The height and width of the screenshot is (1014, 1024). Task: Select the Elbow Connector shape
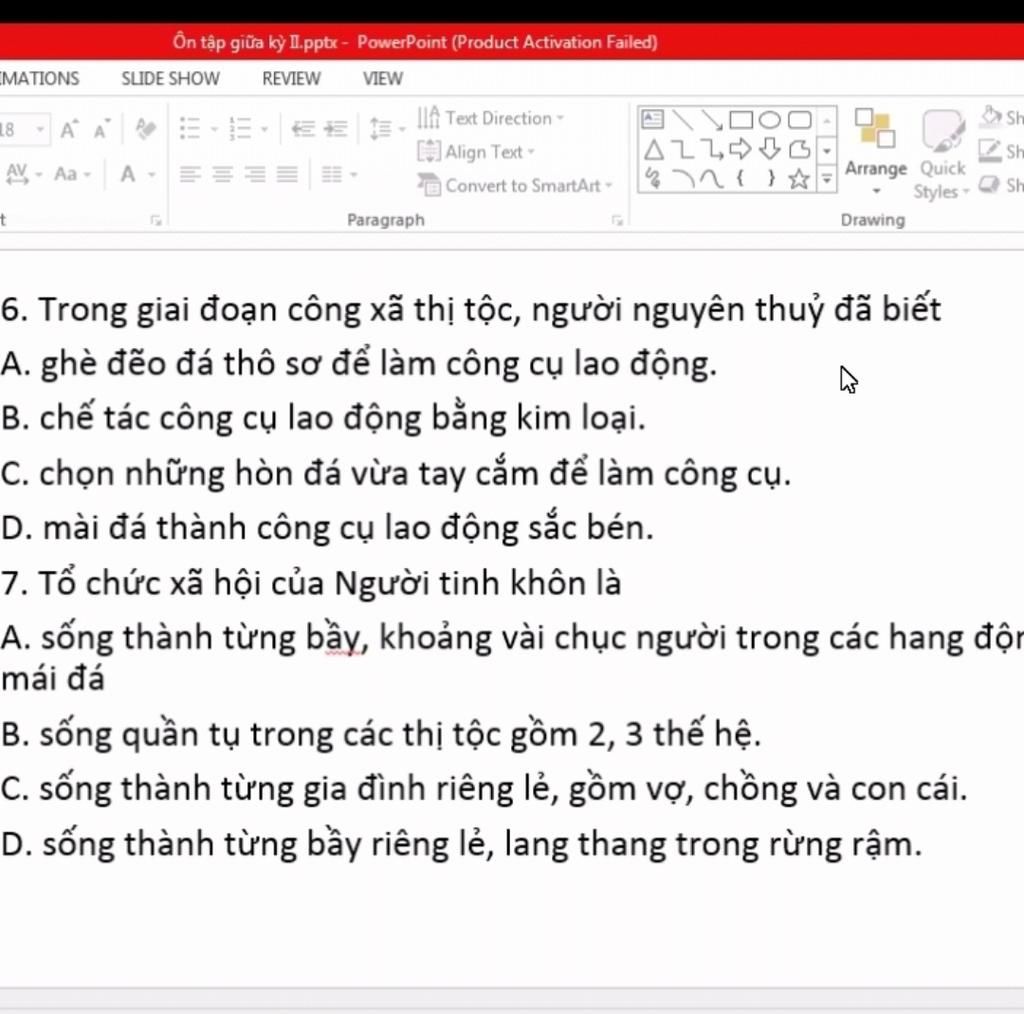pos(682,150)
